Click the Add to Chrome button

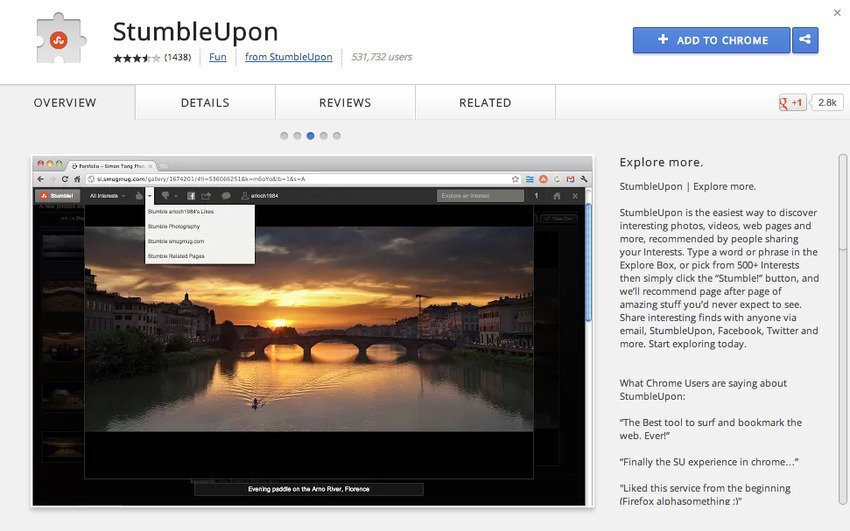click(711, 40)
